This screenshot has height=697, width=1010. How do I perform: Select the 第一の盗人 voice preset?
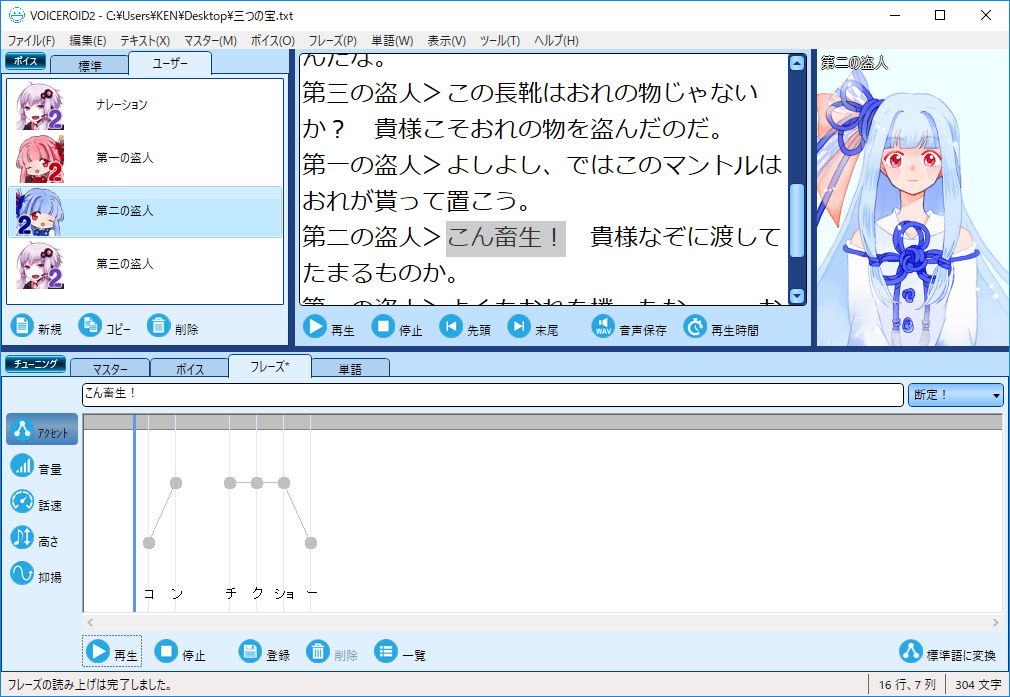(x=145, y=158)
